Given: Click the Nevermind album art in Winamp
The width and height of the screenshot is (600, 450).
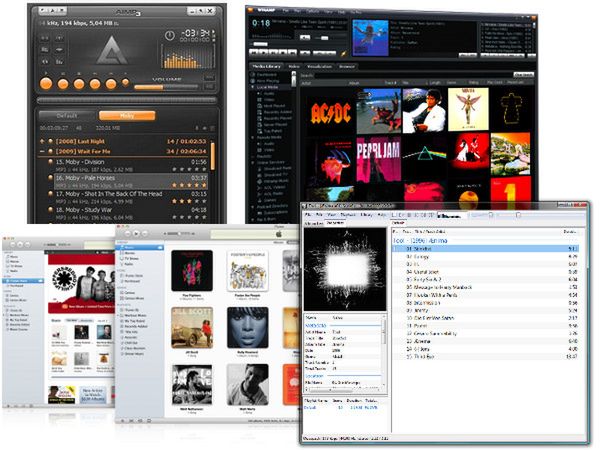Looking at the screenshot, I should 370,38.
